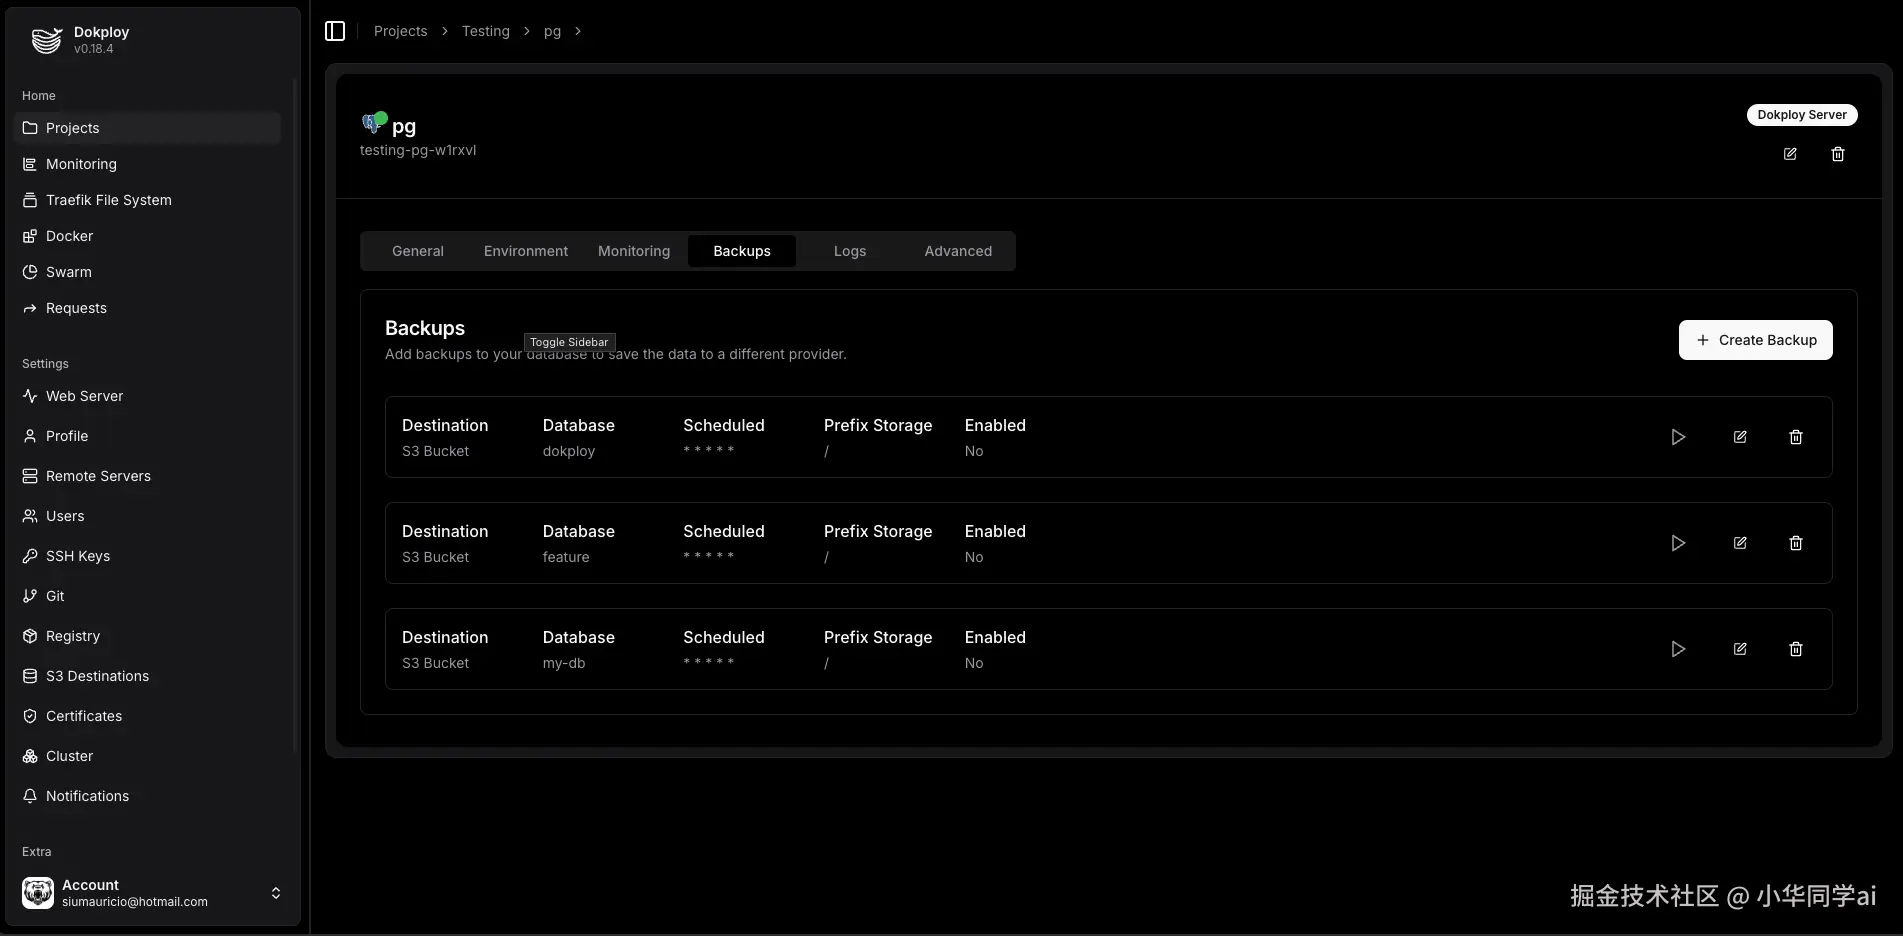The width and height of the screenshot is (1903, 936).
Task: Click the Create Backup button
Action: point(1756,340)
